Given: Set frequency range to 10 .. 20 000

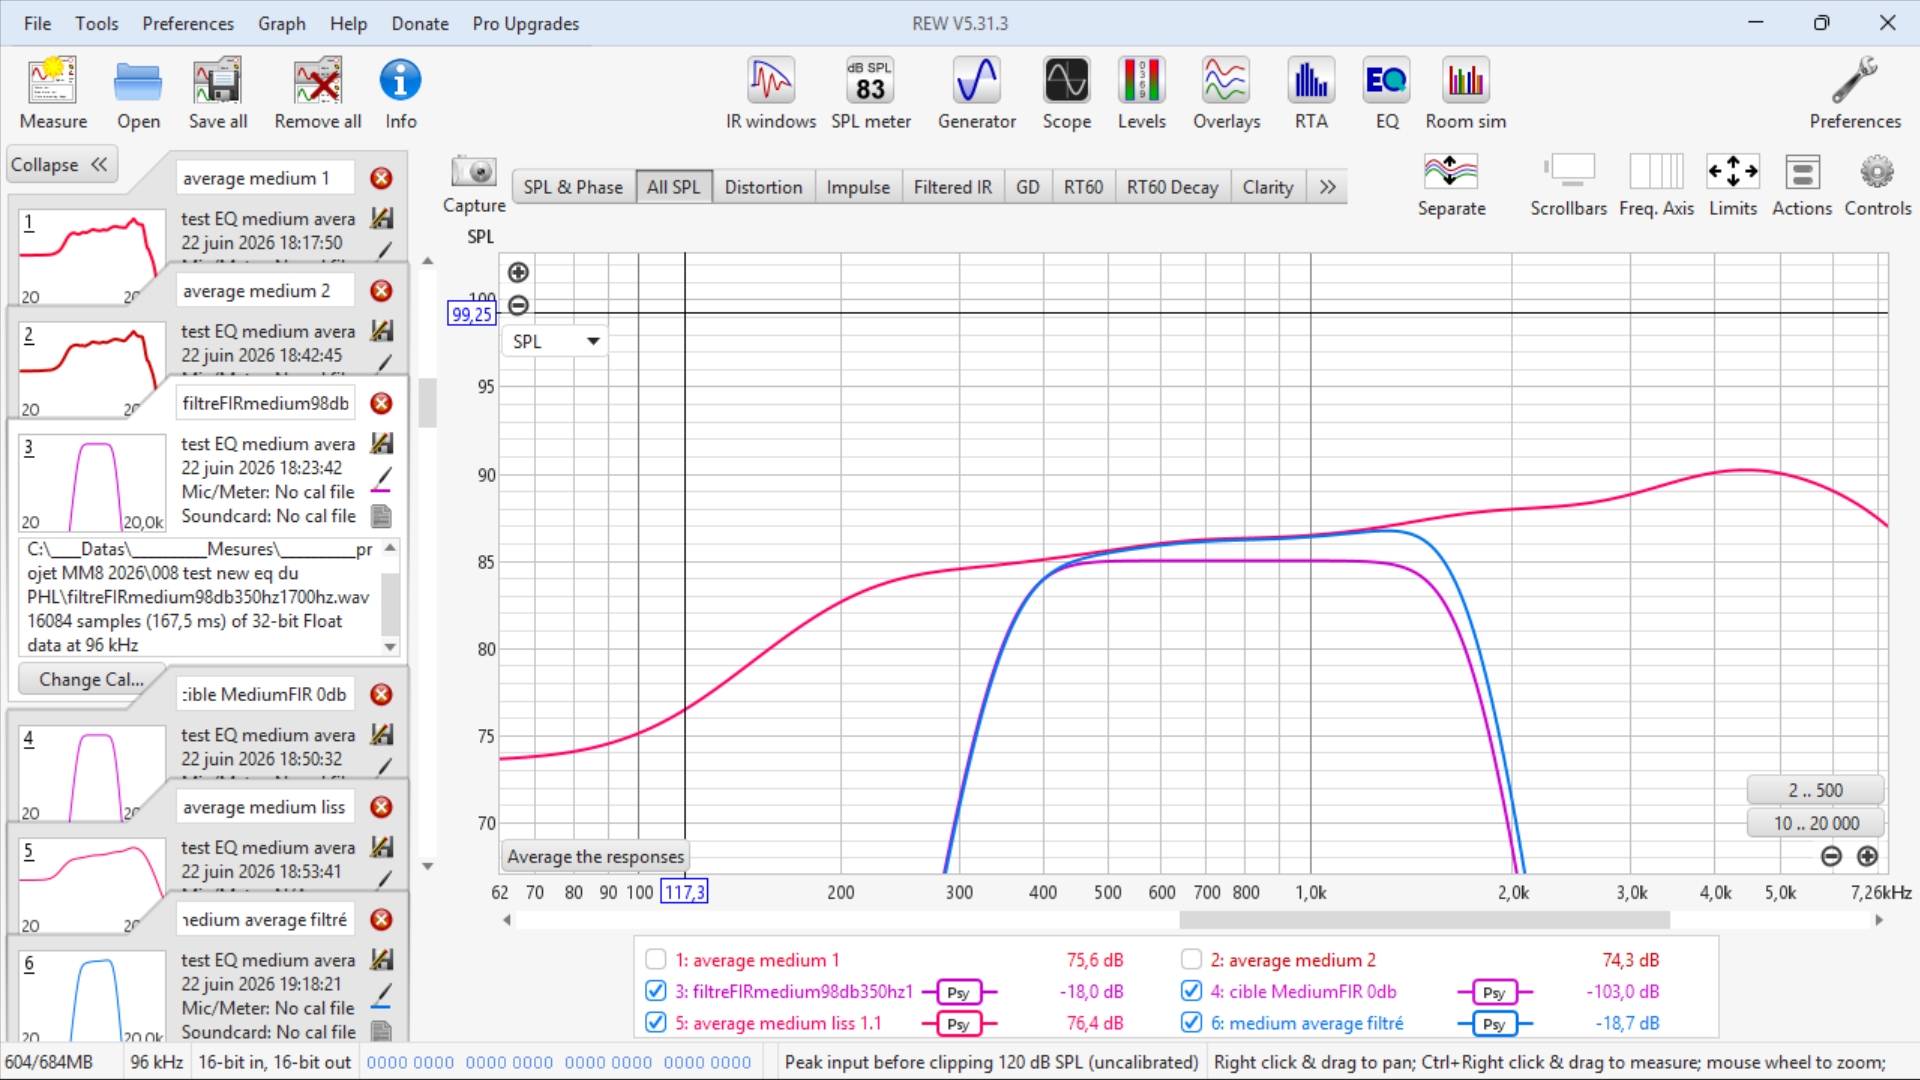Looking at the screenshot, I should coord(1815,823).
